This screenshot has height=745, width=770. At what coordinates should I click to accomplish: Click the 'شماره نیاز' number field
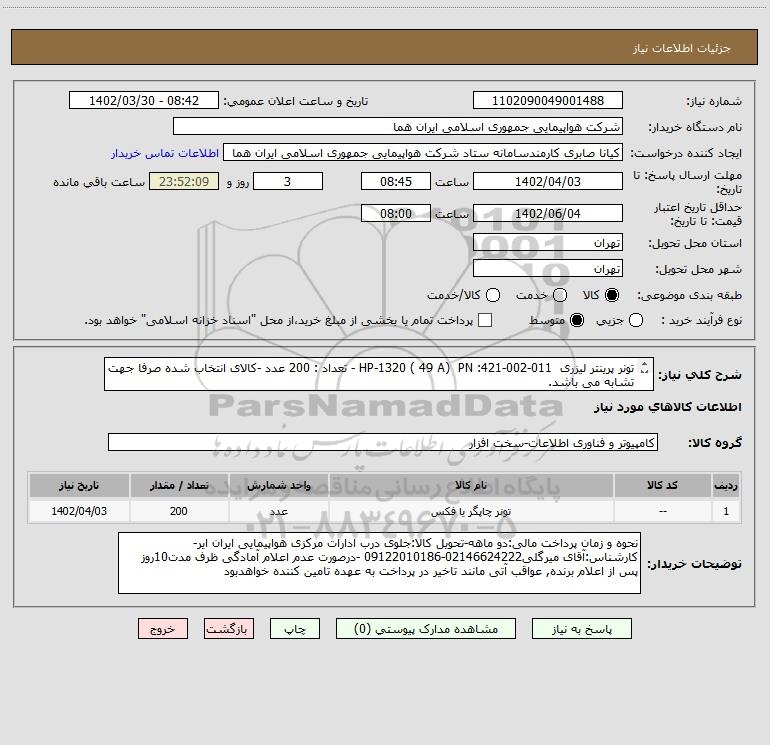[x=547, y=101]
